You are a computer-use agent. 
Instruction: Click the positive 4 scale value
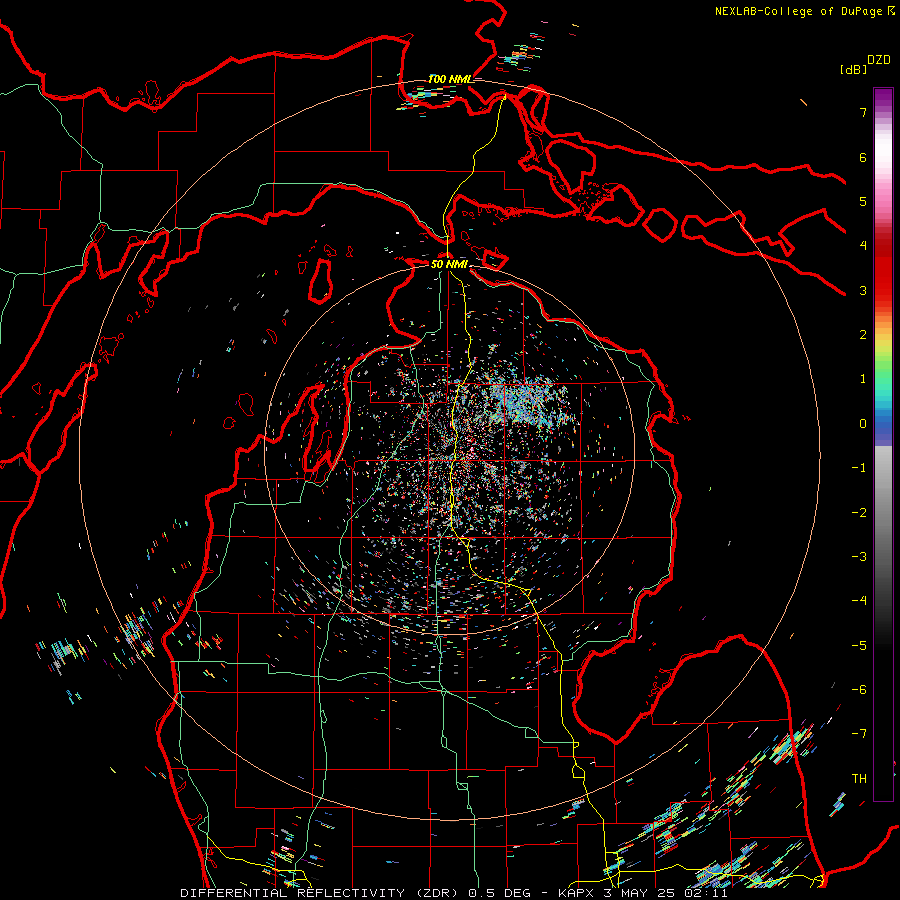[863, 246]
